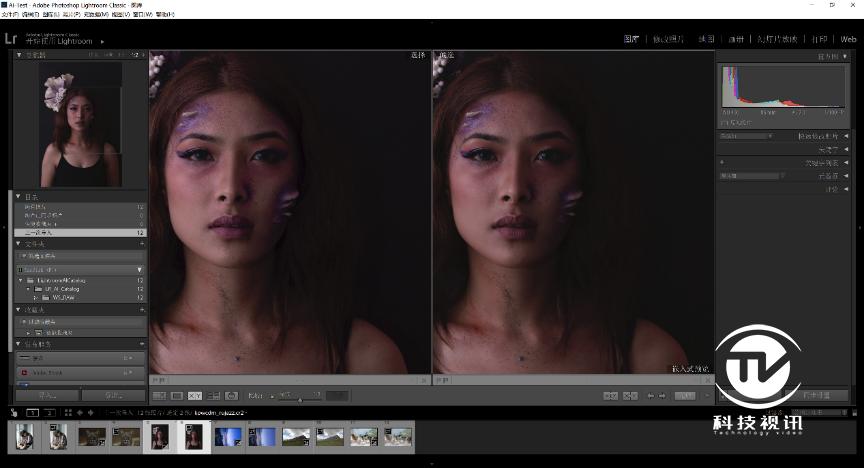
Task: Adjust the zoom slider in the toolbar
Action: point(299,396)
